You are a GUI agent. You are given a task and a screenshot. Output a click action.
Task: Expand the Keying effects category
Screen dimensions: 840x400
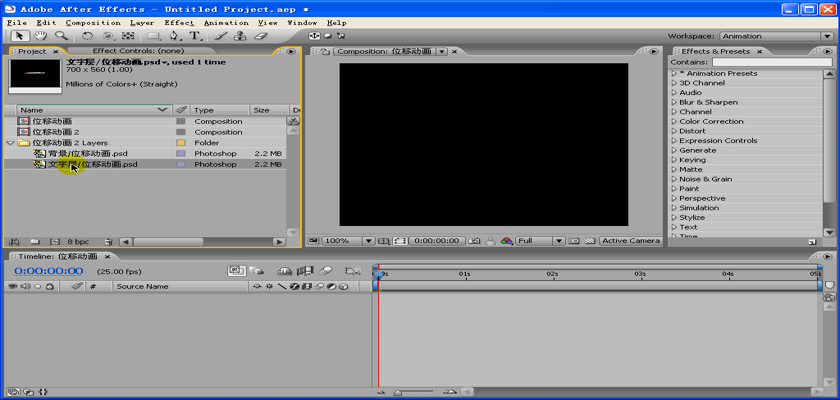(674, 160)
